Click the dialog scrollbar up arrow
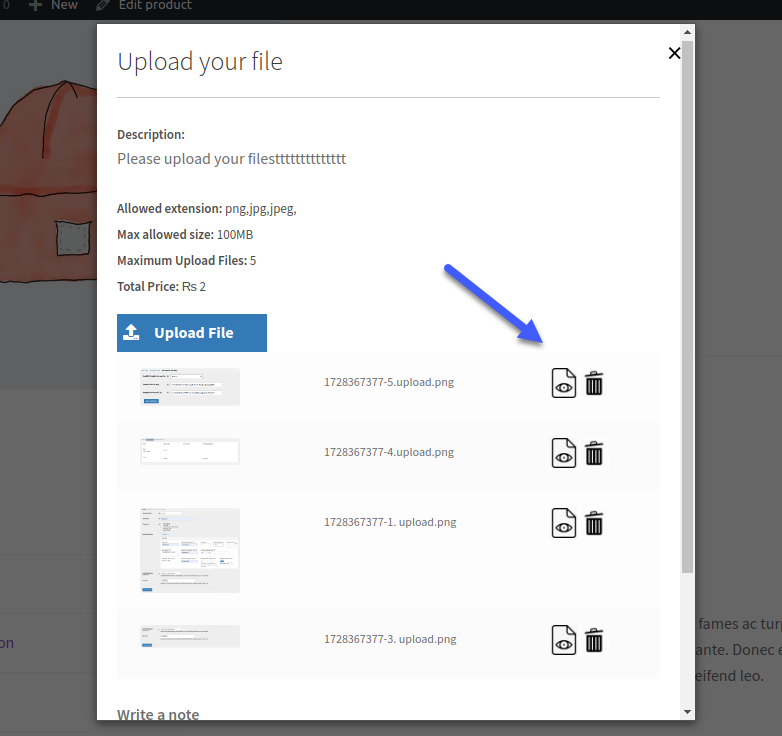The image size is (782, 736). click(x=688, y=32)
